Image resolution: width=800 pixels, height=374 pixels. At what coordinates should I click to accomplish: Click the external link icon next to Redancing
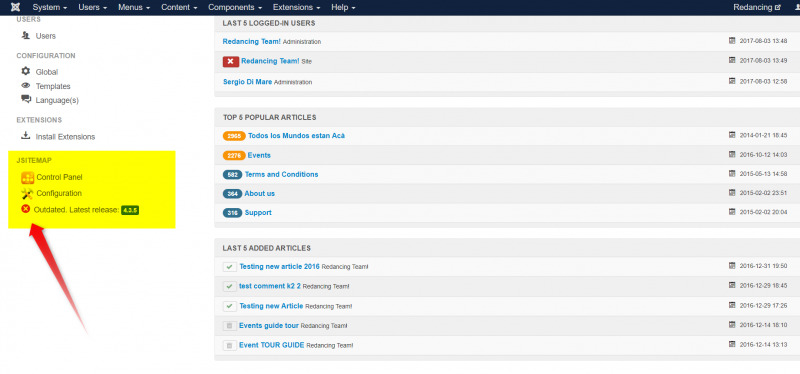(778, 8)
